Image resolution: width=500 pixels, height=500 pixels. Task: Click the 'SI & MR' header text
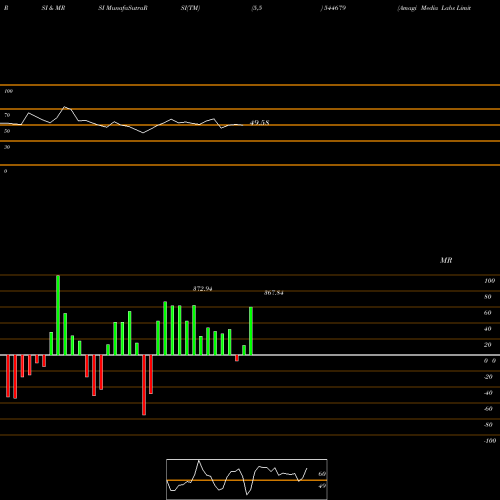point(53,8)
